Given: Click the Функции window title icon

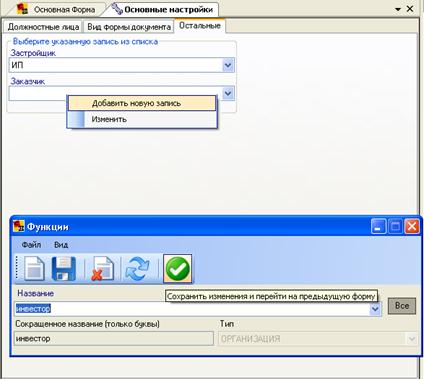Looking at the screenshot, I should (19, 226).
